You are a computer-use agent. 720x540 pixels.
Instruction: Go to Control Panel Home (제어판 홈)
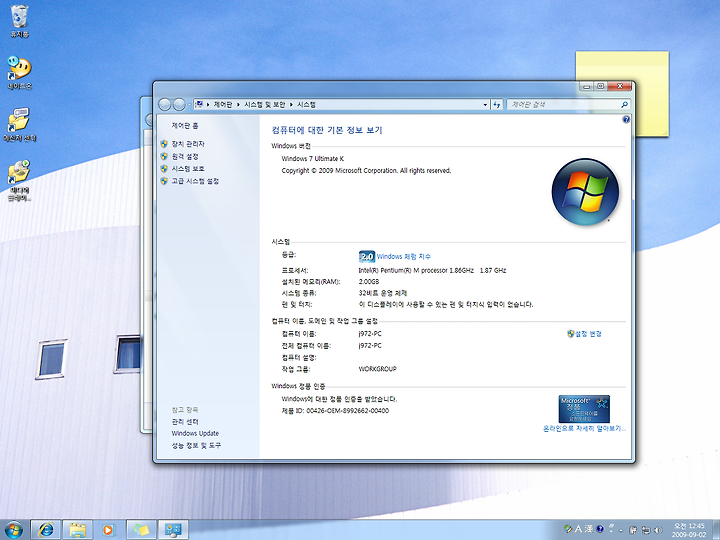tap(185, 125)
